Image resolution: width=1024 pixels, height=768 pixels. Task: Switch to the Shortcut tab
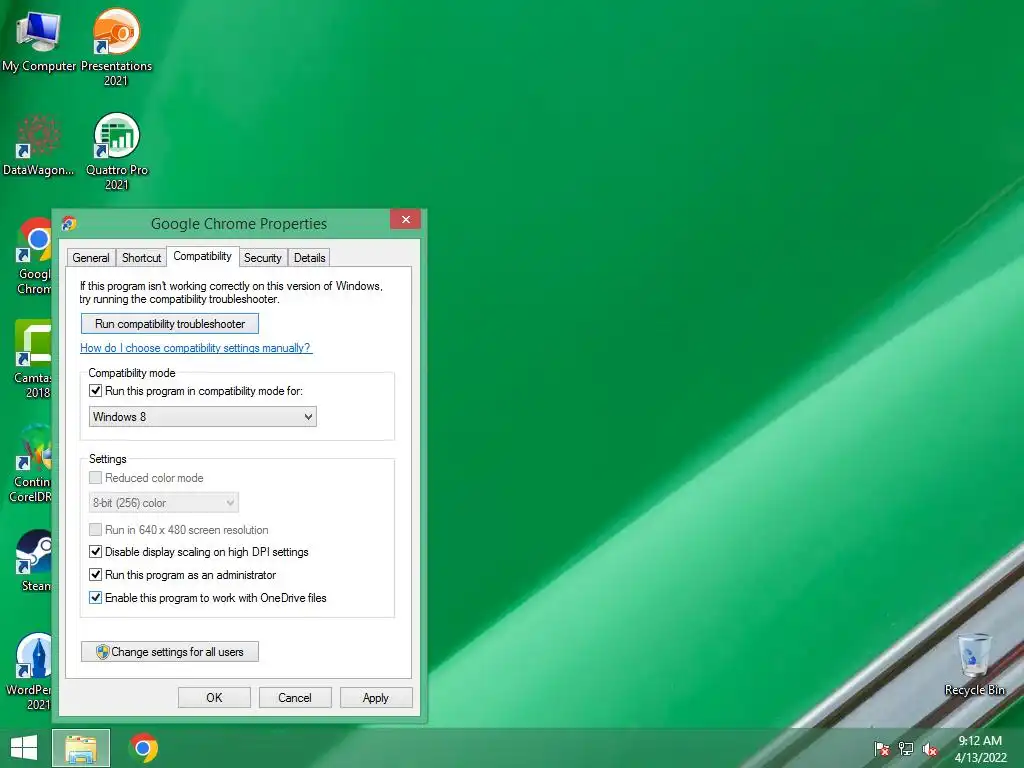[x=141, y=257]
